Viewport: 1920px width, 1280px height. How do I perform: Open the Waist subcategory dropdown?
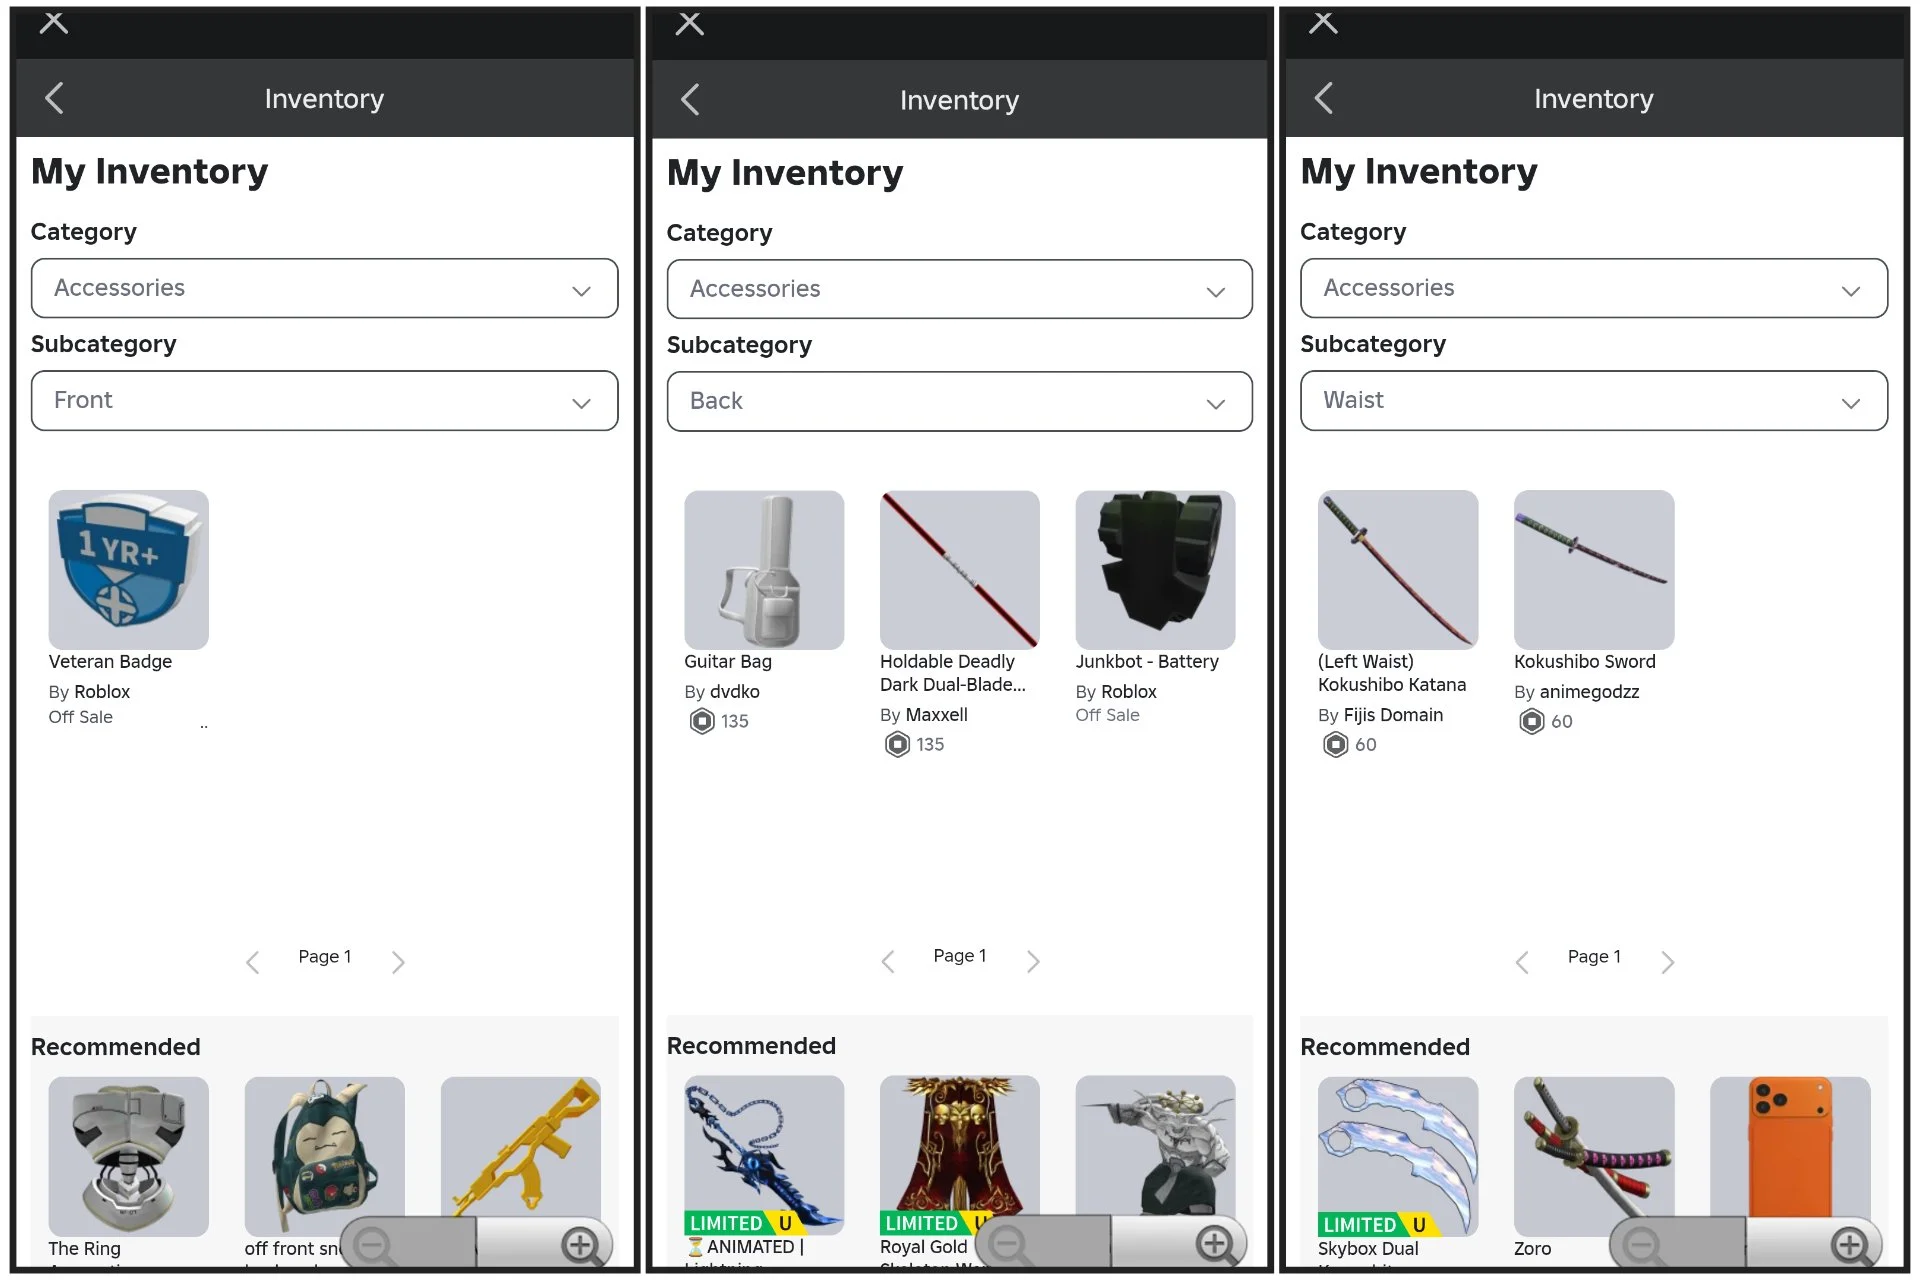tap(1593, 401)
